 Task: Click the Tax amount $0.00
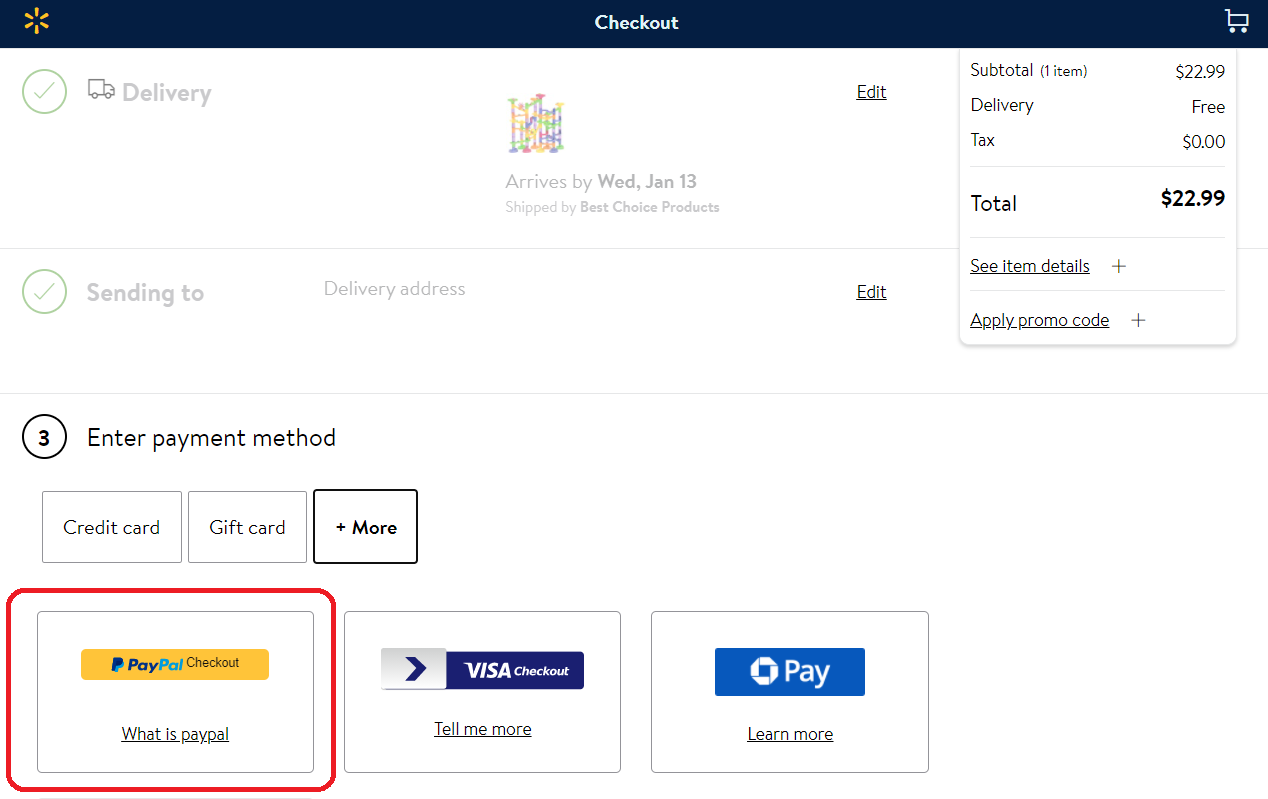[x=1204, y=142]
